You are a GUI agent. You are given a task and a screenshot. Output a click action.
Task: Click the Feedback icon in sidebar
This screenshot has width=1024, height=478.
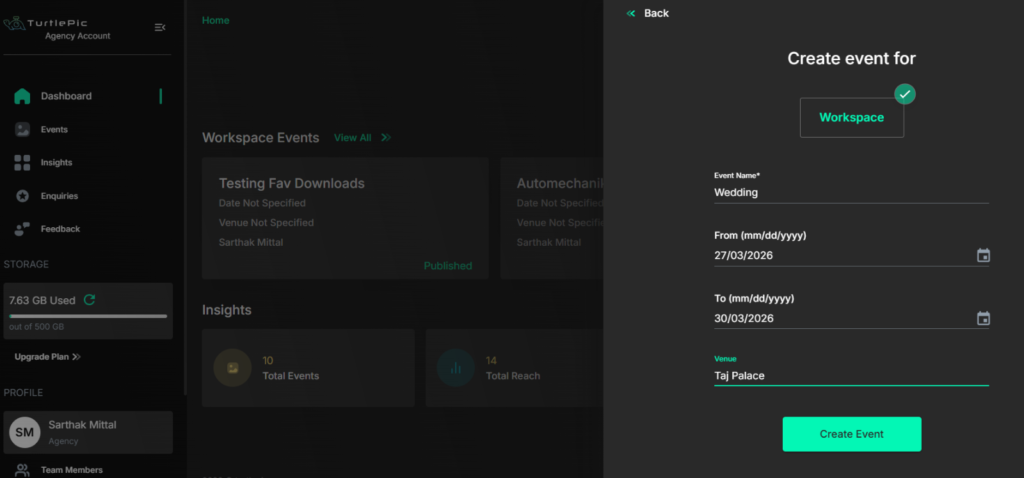click(22, 229)
